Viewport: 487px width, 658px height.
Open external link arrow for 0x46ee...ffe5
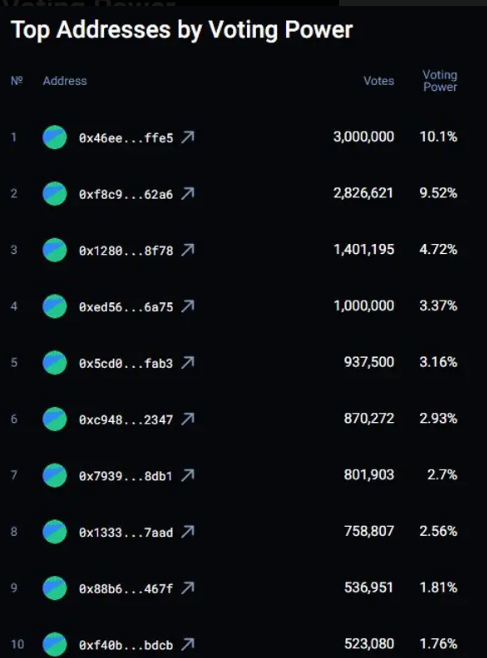tap(188, 137)
